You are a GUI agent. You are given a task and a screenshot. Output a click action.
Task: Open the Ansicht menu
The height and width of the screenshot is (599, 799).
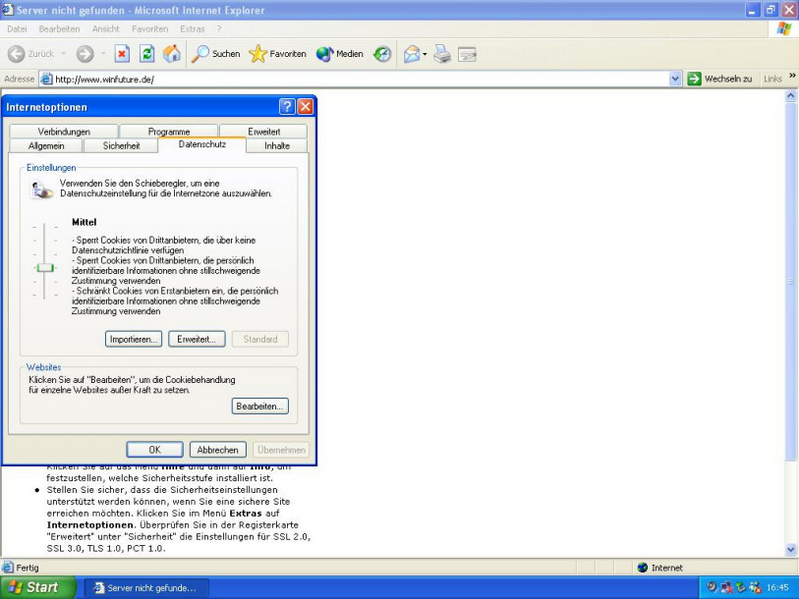pyautogui.click(x=105, y=29)
